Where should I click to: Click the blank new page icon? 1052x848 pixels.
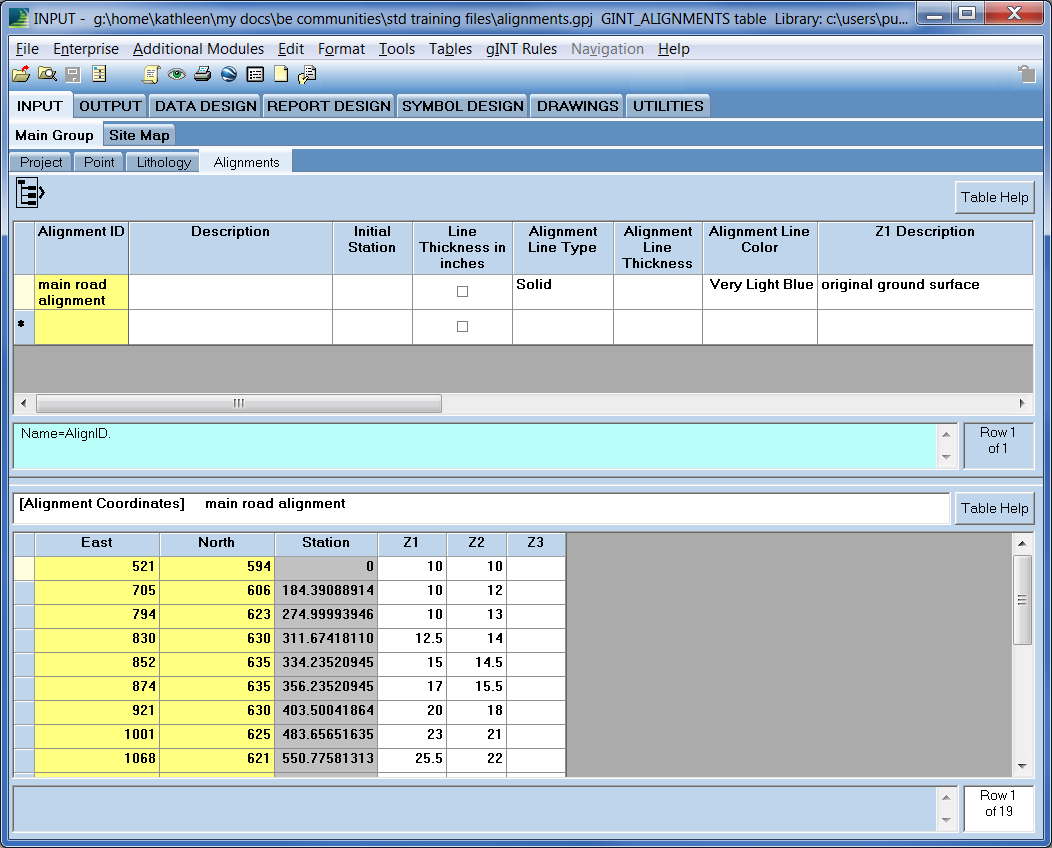[x=281, y=74]
